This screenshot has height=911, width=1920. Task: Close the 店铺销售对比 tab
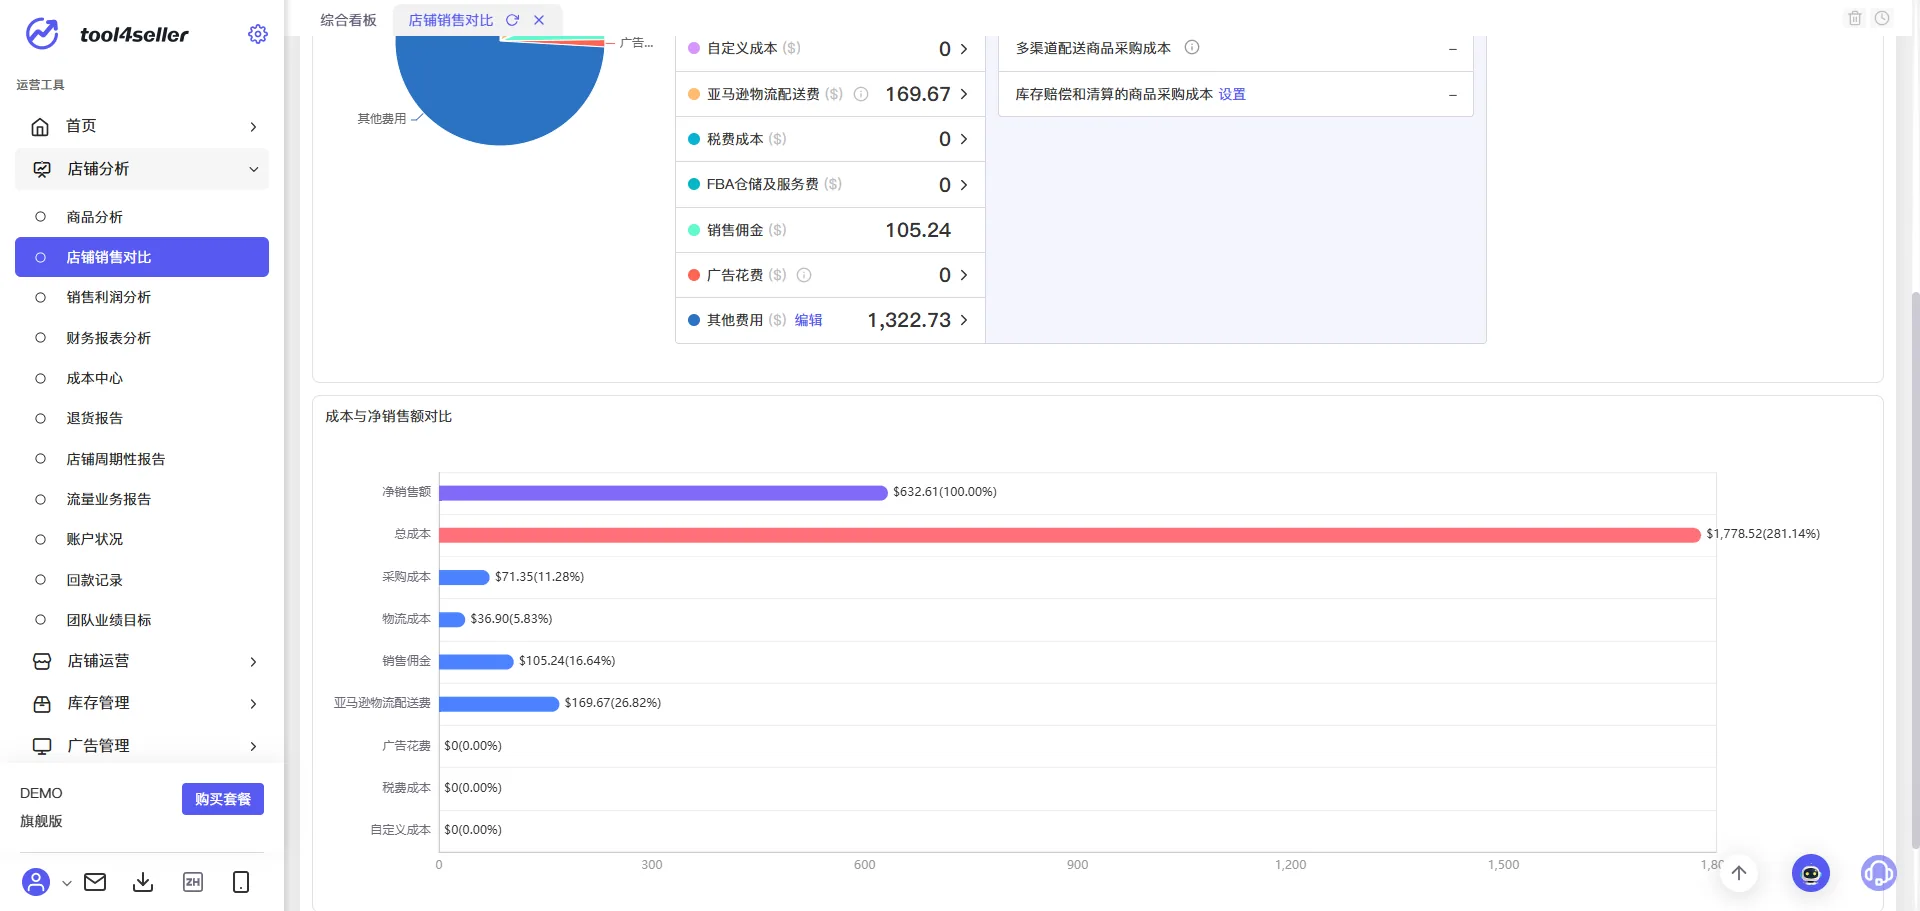539,20
